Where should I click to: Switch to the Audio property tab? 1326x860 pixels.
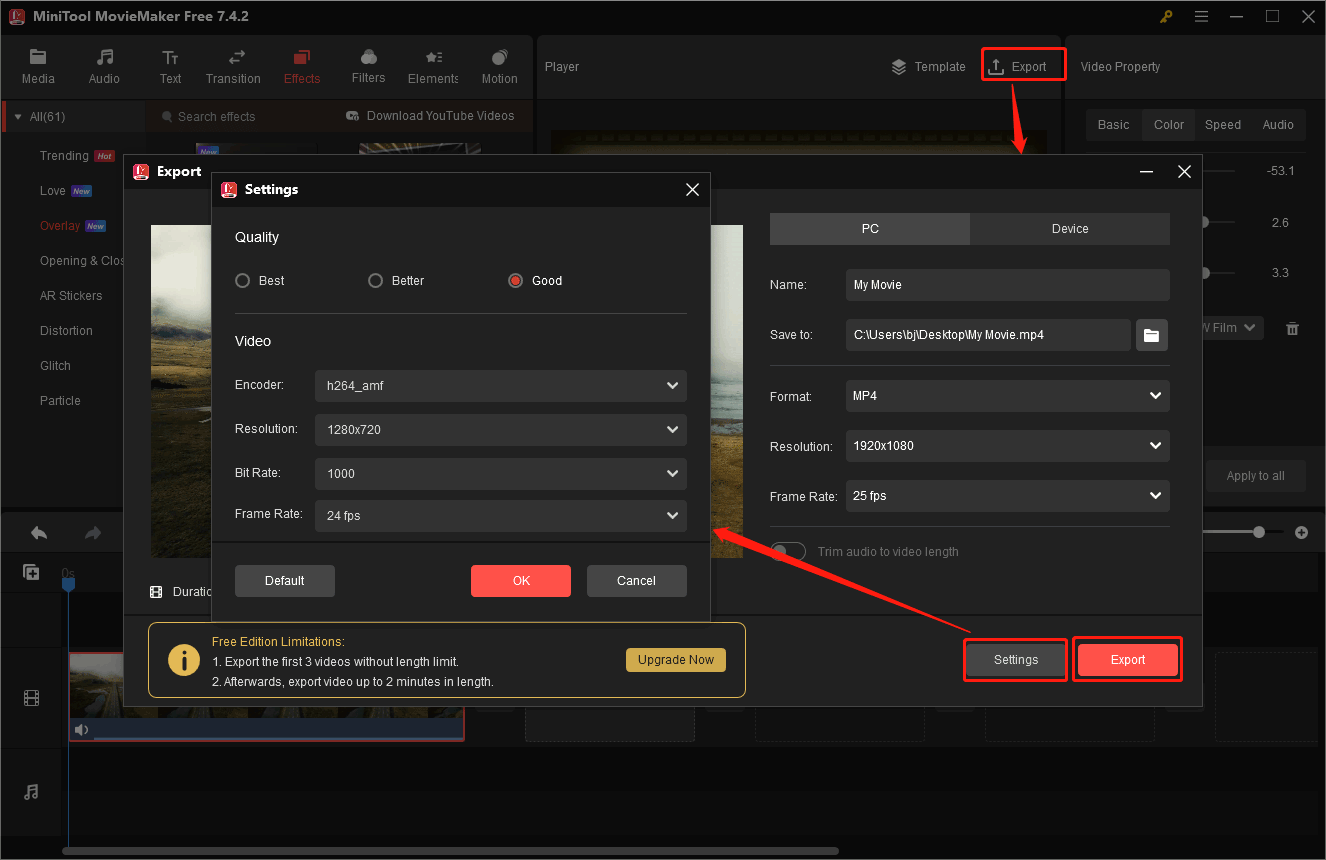(1278, 125)
